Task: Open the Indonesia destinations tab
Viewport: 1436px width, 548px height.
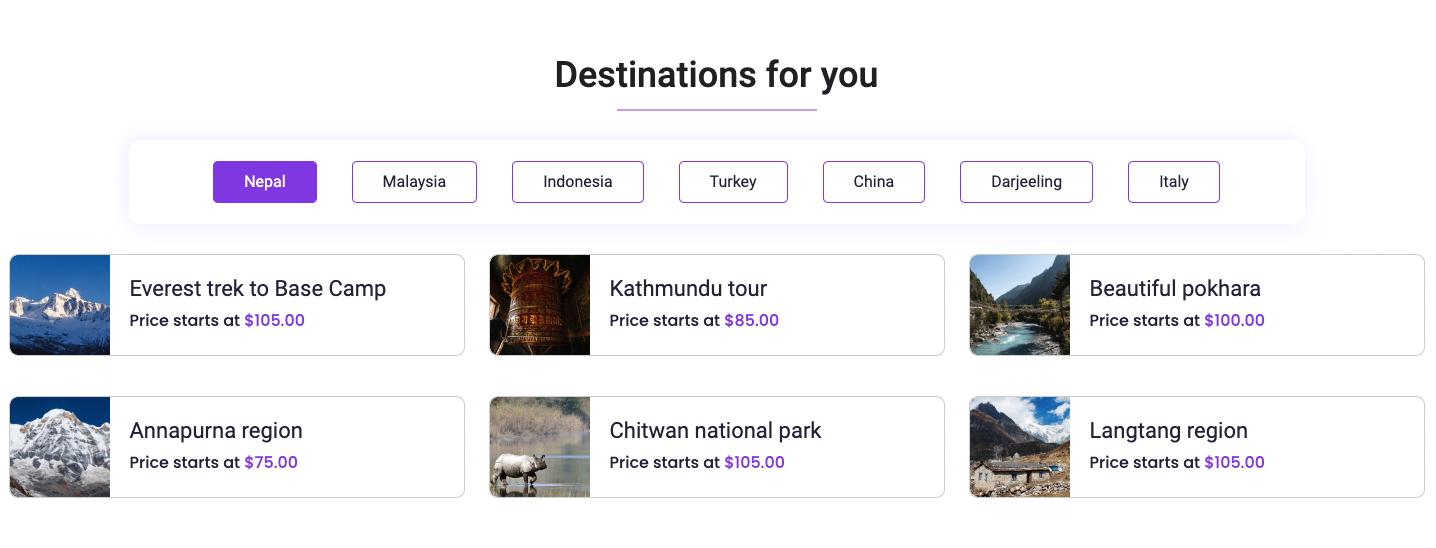Action: [x=578, y=182]
